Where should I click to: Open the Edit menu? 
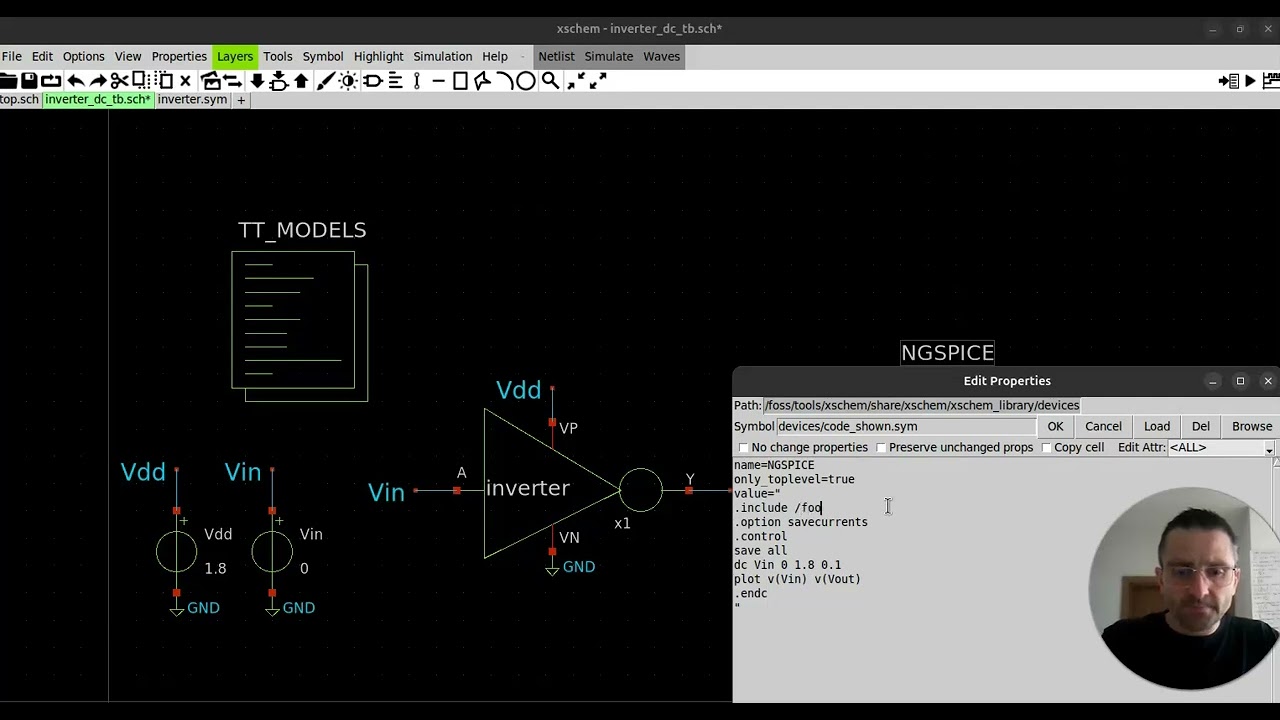point(42,56)
